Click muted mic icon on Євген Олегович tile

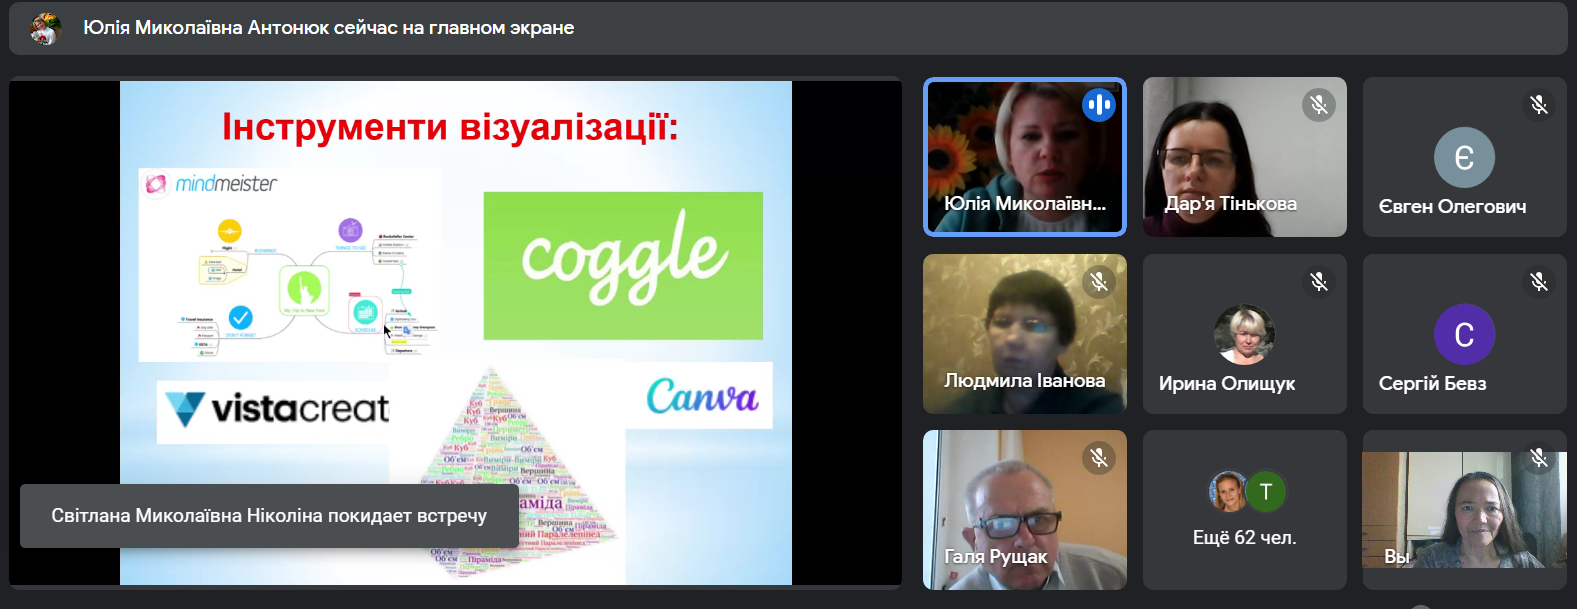click(x=1539, y=104)
